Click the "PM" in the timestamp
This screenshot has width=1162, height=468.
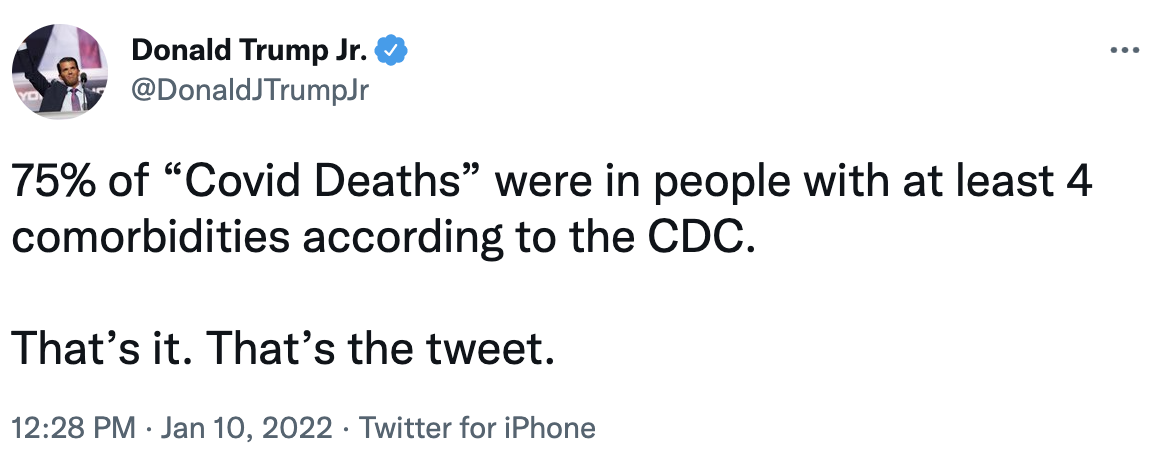click(114, 429)
